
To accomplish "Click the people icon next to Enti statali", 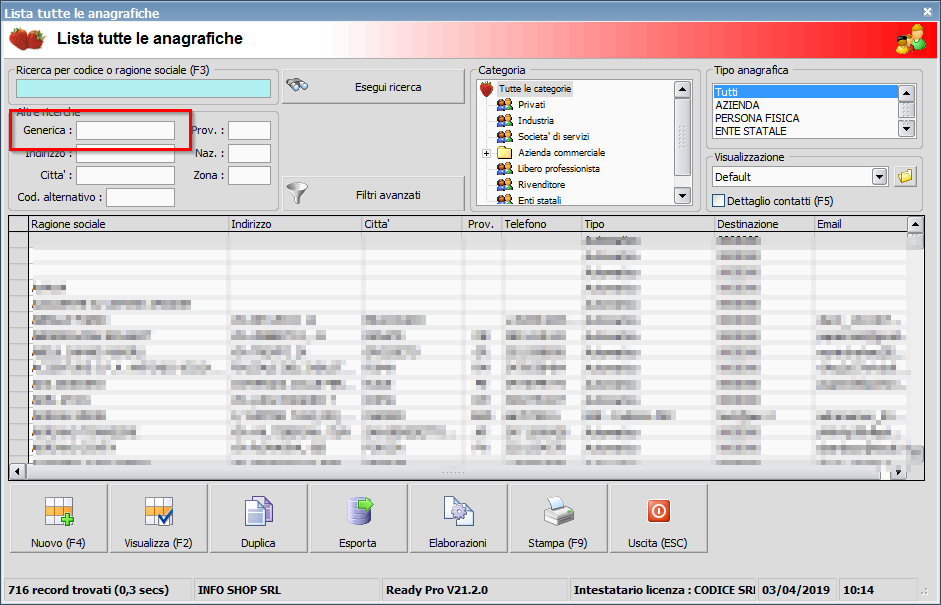I will 505,199.
